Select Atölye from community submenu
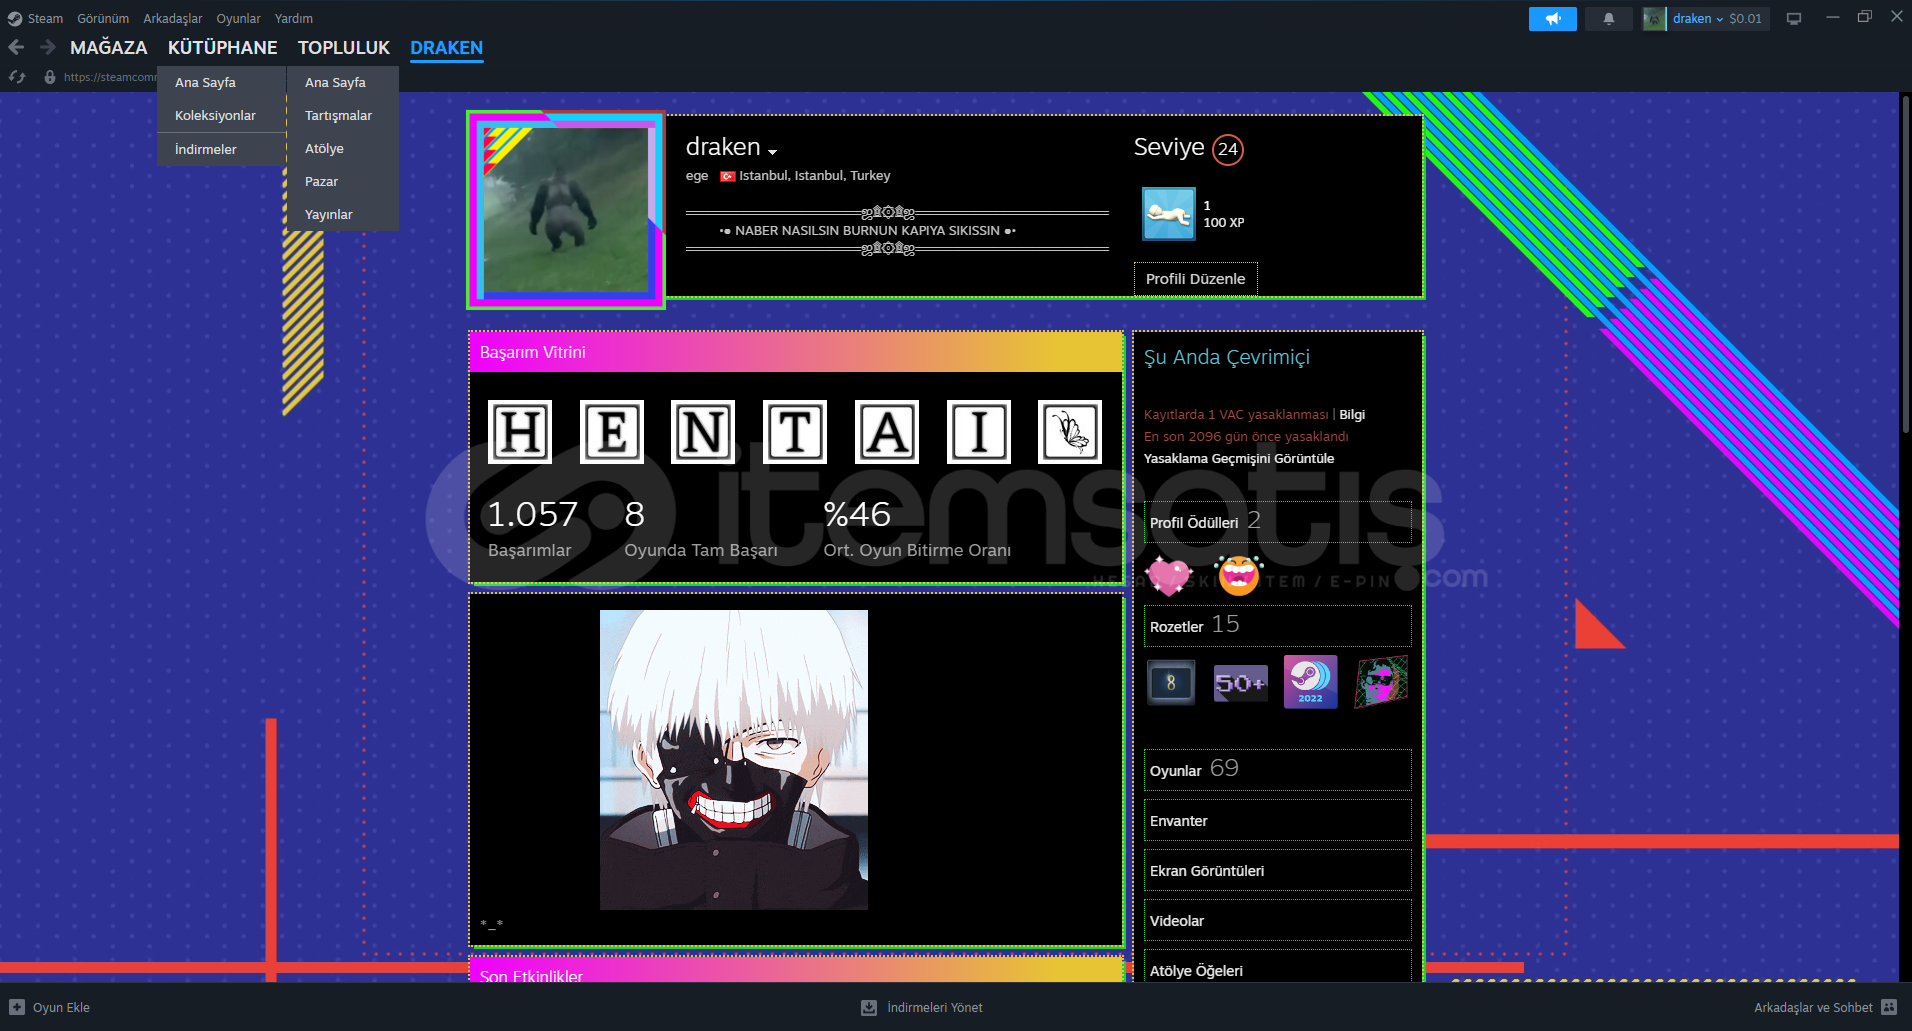 click(343, 148)
